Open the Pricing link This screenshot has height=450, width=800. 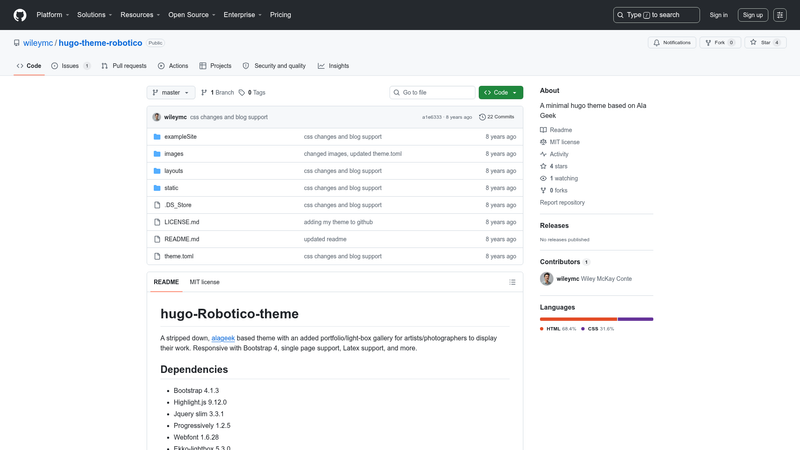click(x=281, y=15)
